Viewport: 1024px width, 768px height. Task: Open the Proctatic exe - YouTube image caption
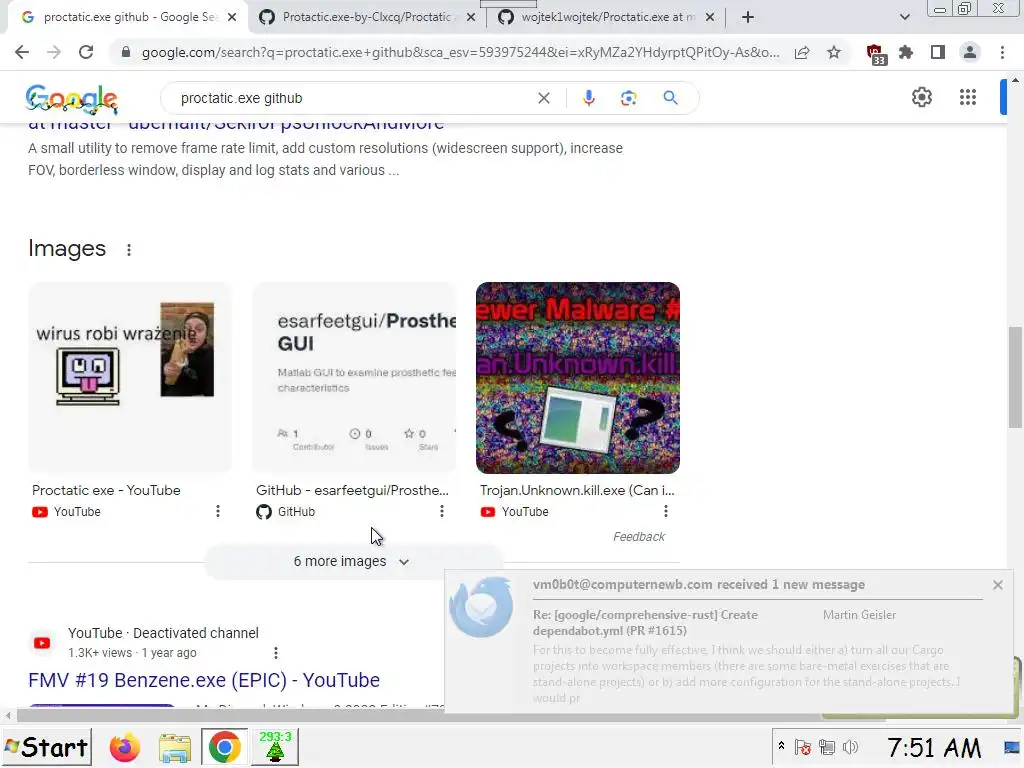tap(106, 490)
